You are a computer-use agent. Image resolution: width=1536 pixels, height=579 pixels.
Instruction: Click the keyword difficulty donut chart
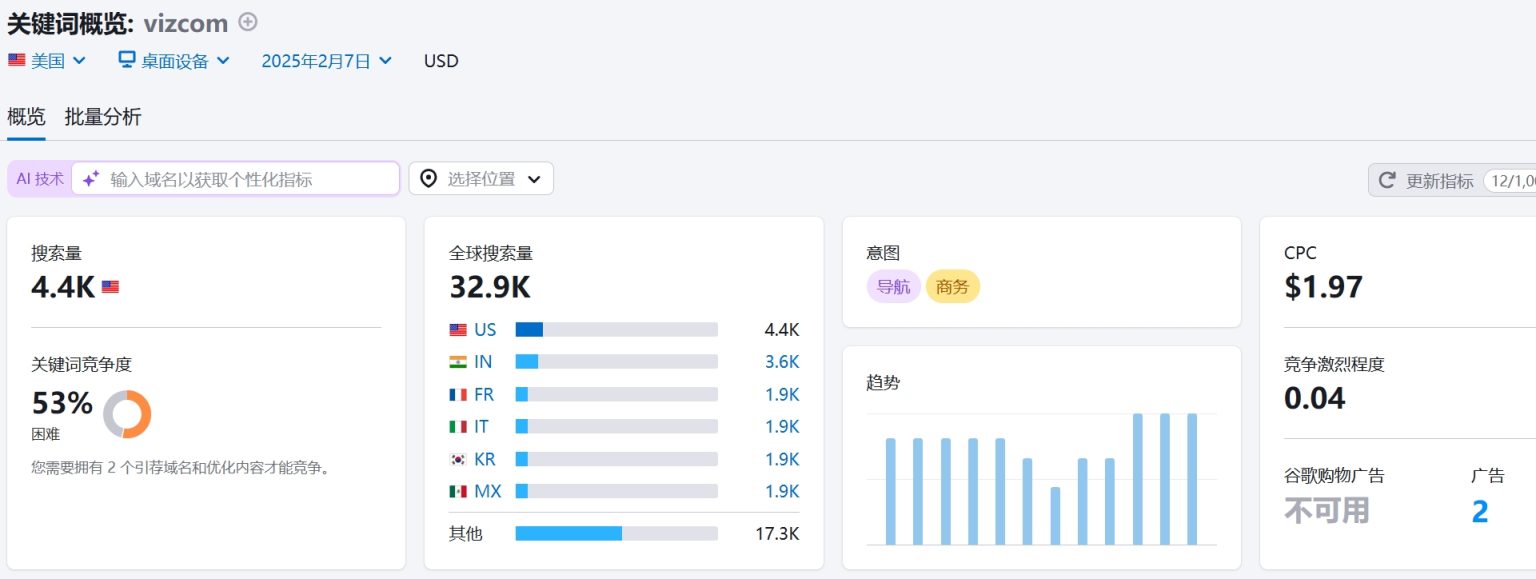tap(127, 413)
